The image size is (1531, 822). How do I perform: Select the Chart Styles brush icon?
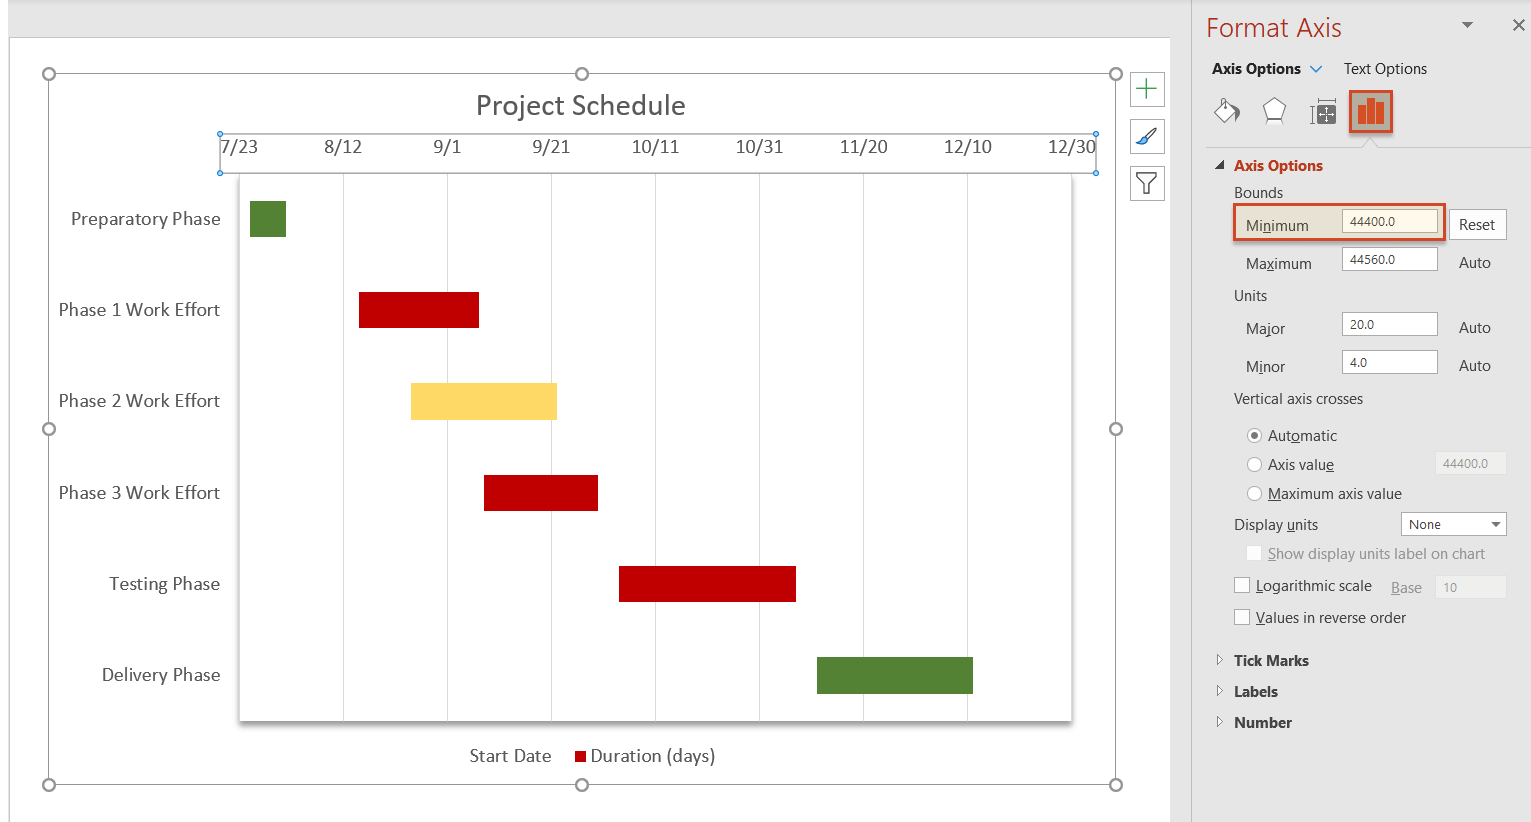coord(1146,136)
